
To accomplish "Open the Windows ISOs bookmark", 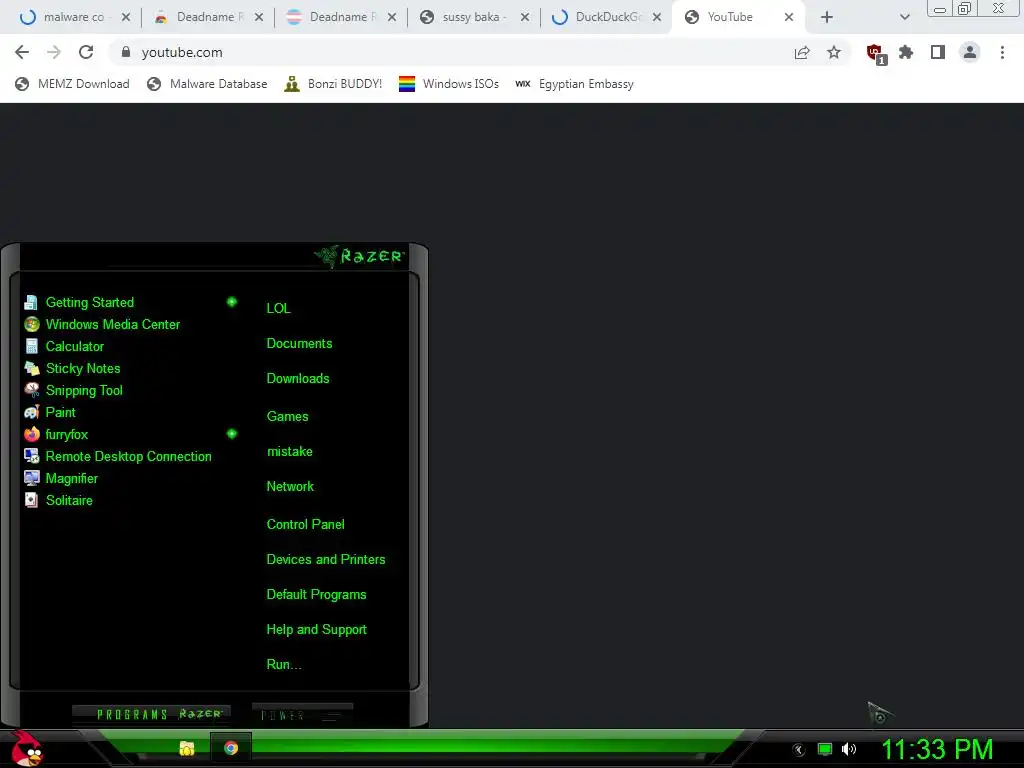I will tap(449, 84).
